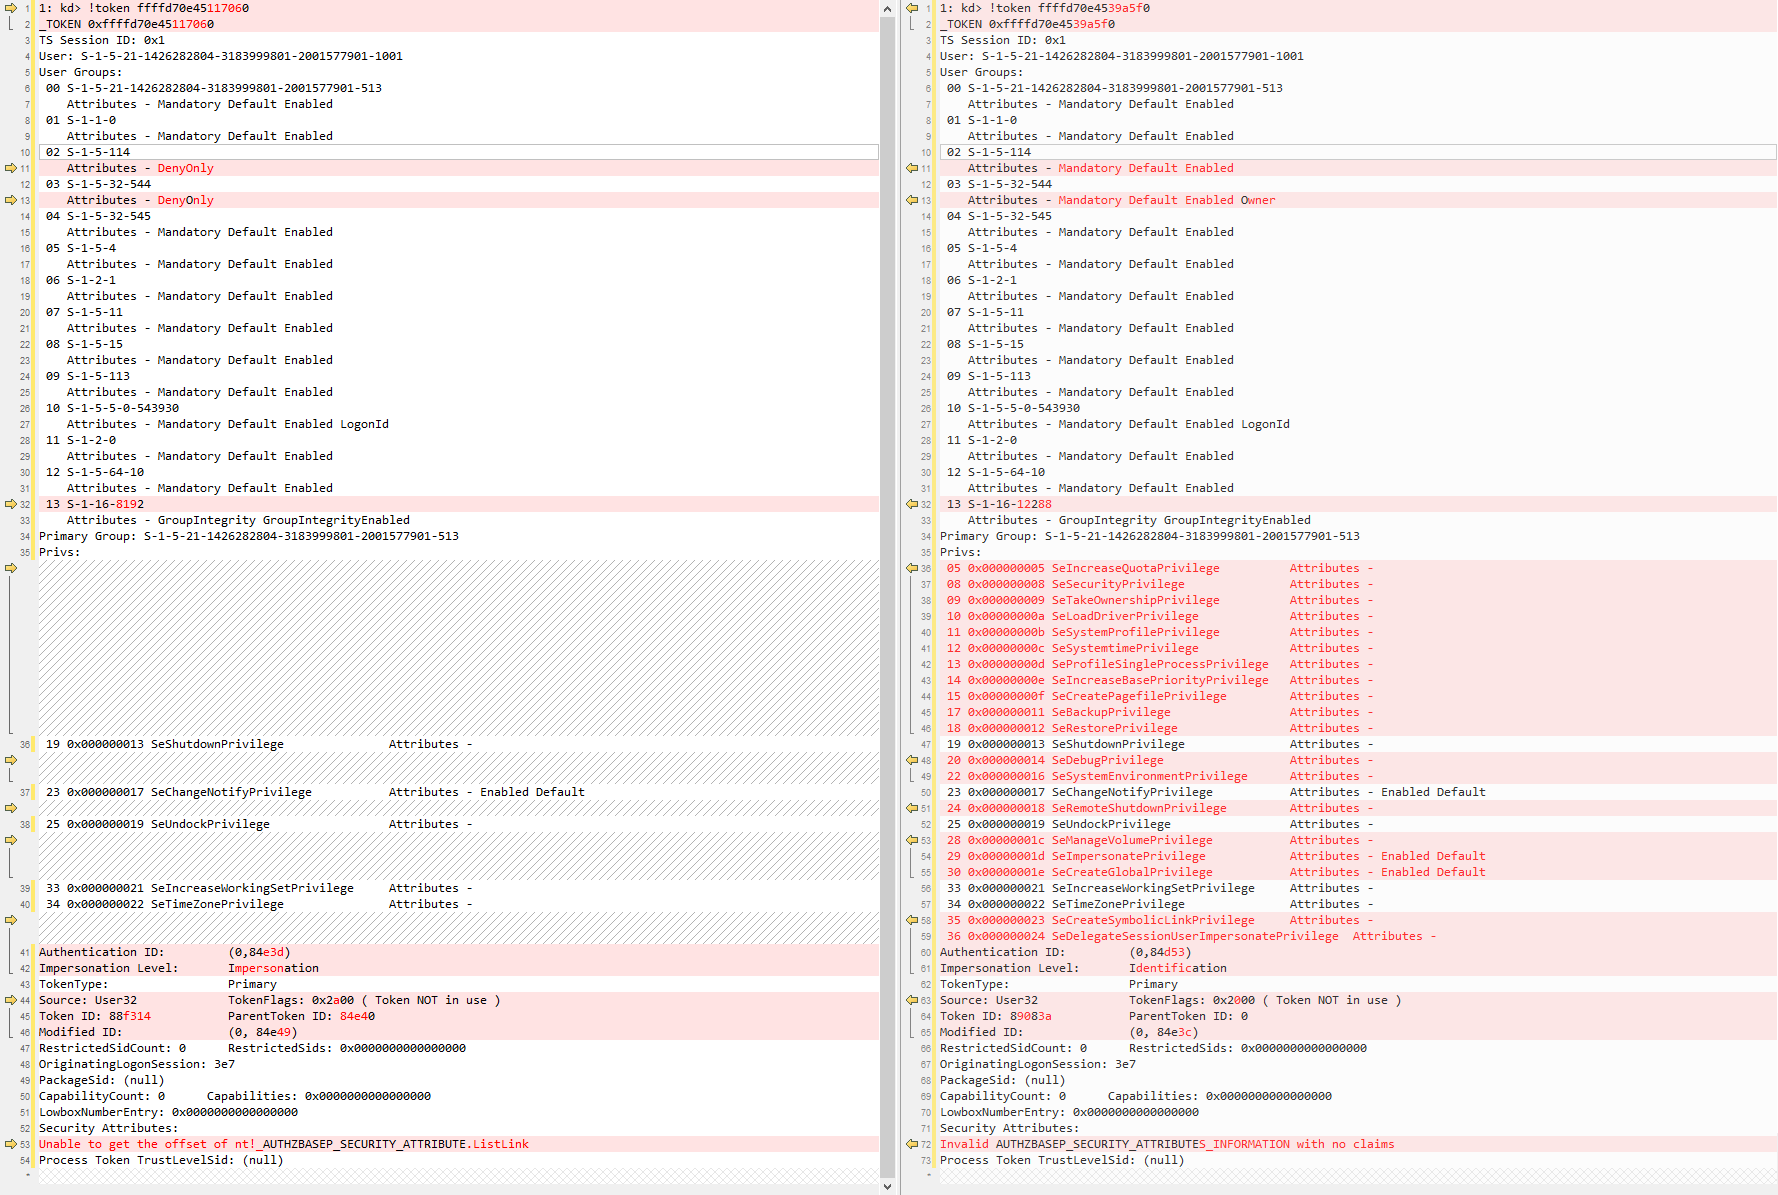Click scroll-down arrow of left pane scrollbar
The height and width of the screenshot is (1195, 1778).
(x=887, y=1186)
